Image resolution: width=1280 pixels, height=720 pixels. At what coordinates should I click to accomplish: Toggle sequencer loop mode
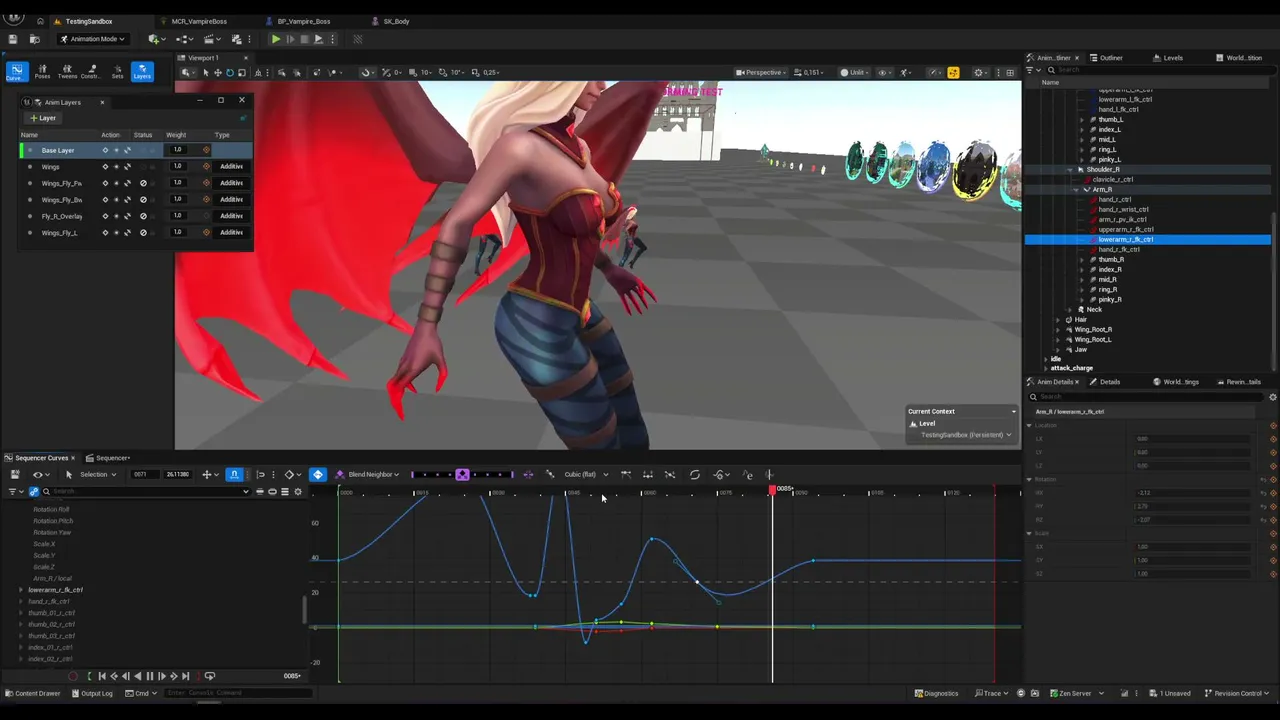pyautogui.click(x=209, y=676)
